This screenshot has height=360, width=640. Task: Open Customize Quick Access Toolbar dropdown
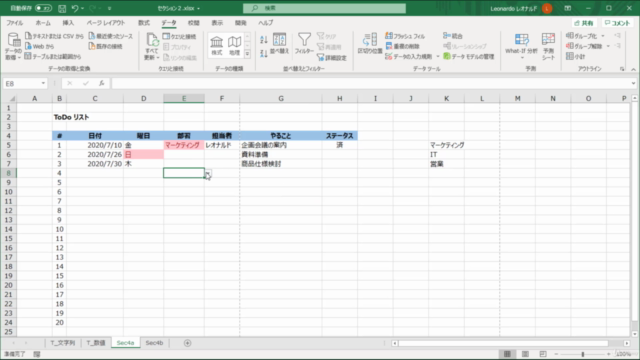point(109,8)
